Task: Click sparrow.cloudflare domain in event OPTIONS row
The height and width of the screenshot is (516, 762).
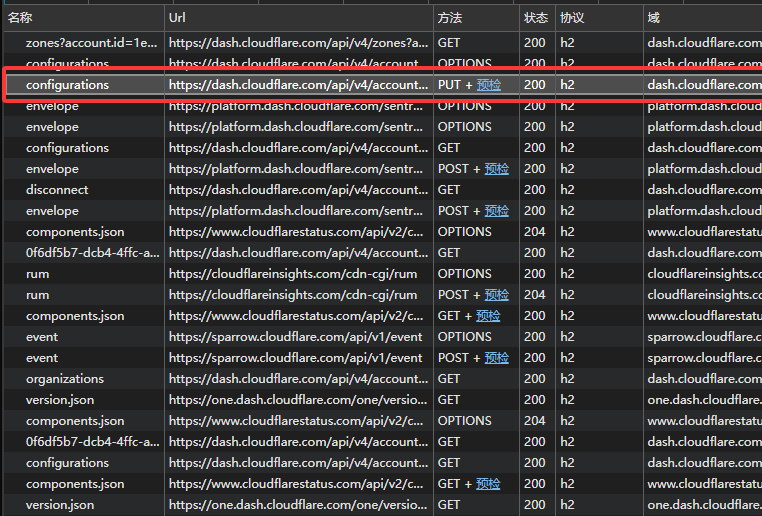Action: pos(704,337)
